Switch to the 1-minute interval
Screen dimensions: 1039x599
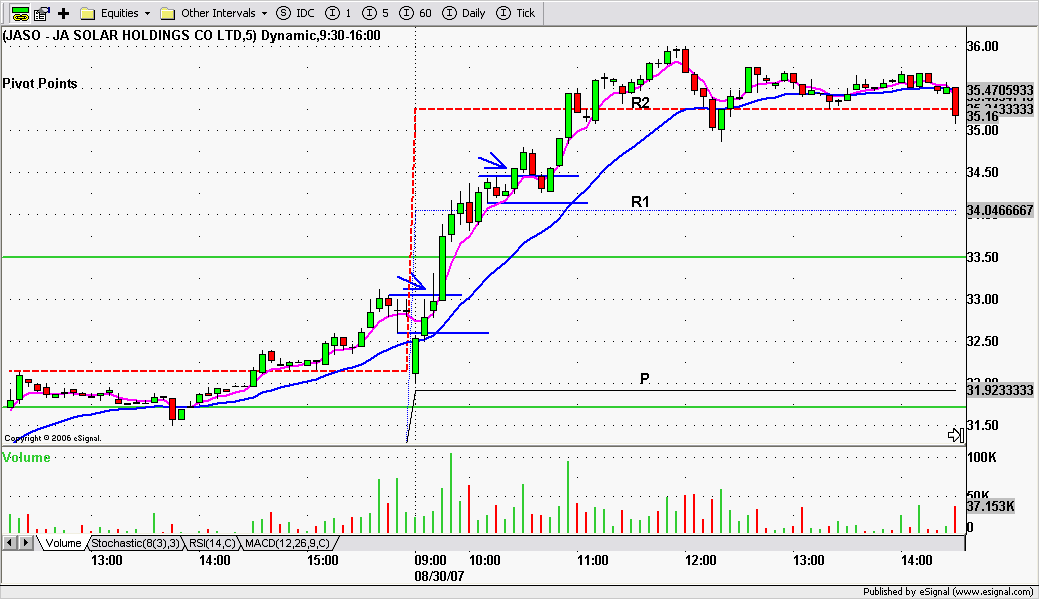click(x=339, y=13)
